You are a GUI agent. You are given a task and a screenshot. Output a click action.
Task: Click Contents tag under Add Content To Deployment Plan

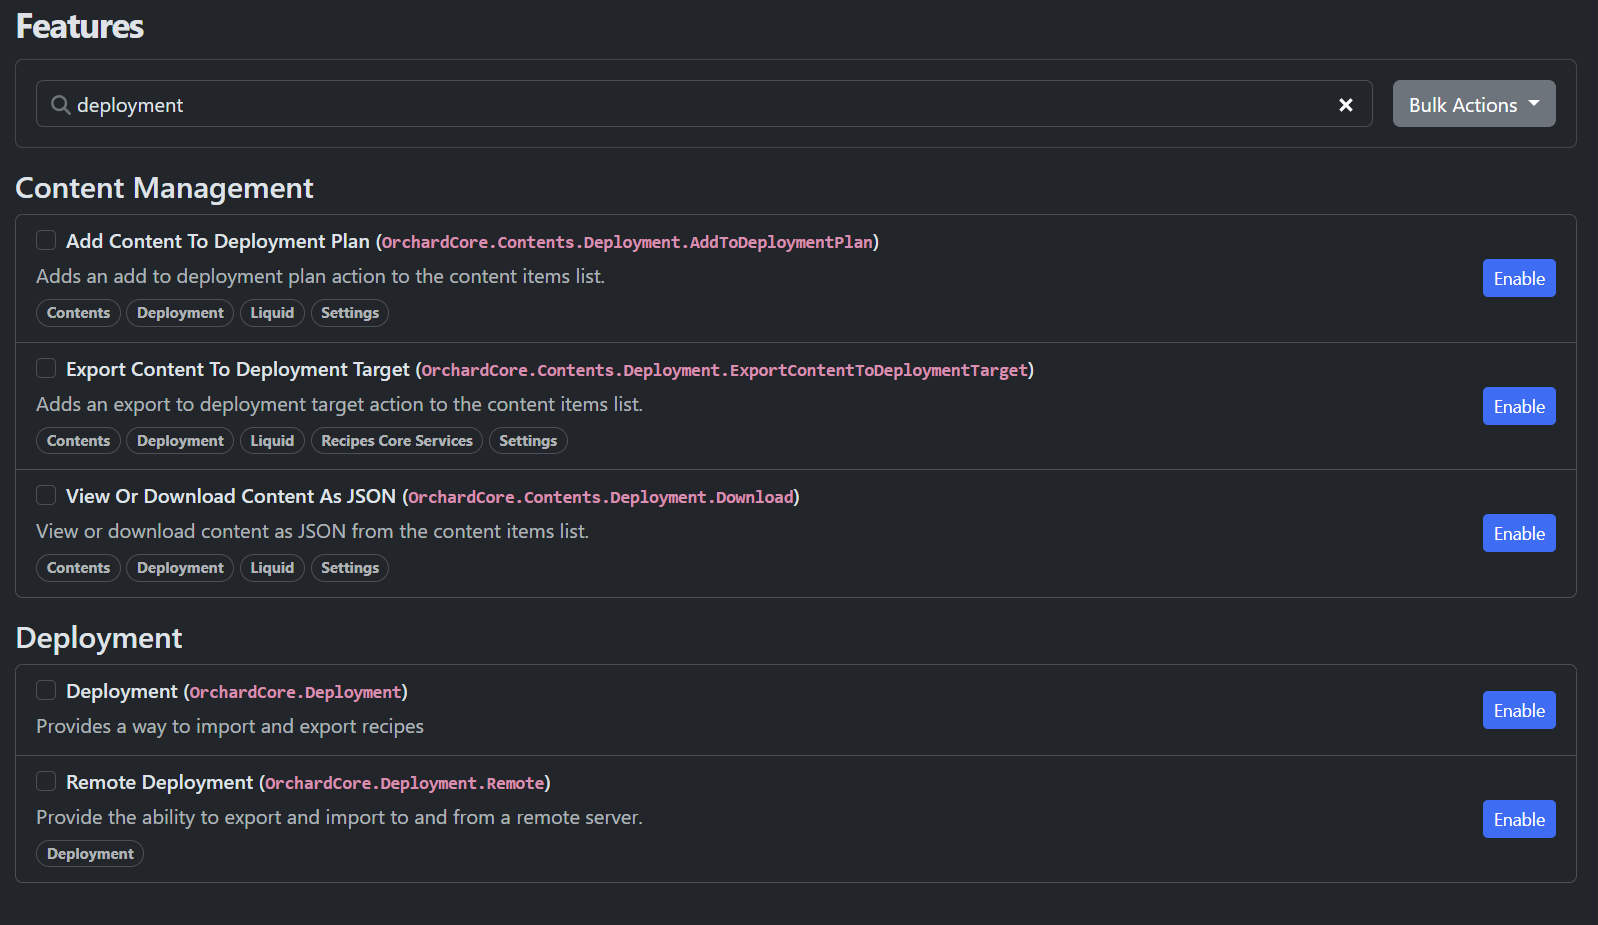point(78,313)
